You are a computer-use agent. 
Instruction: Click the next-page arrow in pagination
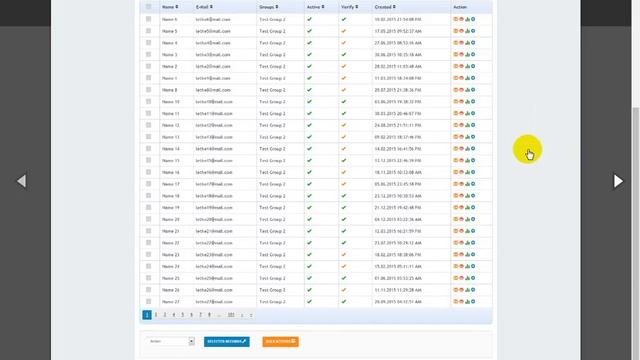(x=242, y=315)
